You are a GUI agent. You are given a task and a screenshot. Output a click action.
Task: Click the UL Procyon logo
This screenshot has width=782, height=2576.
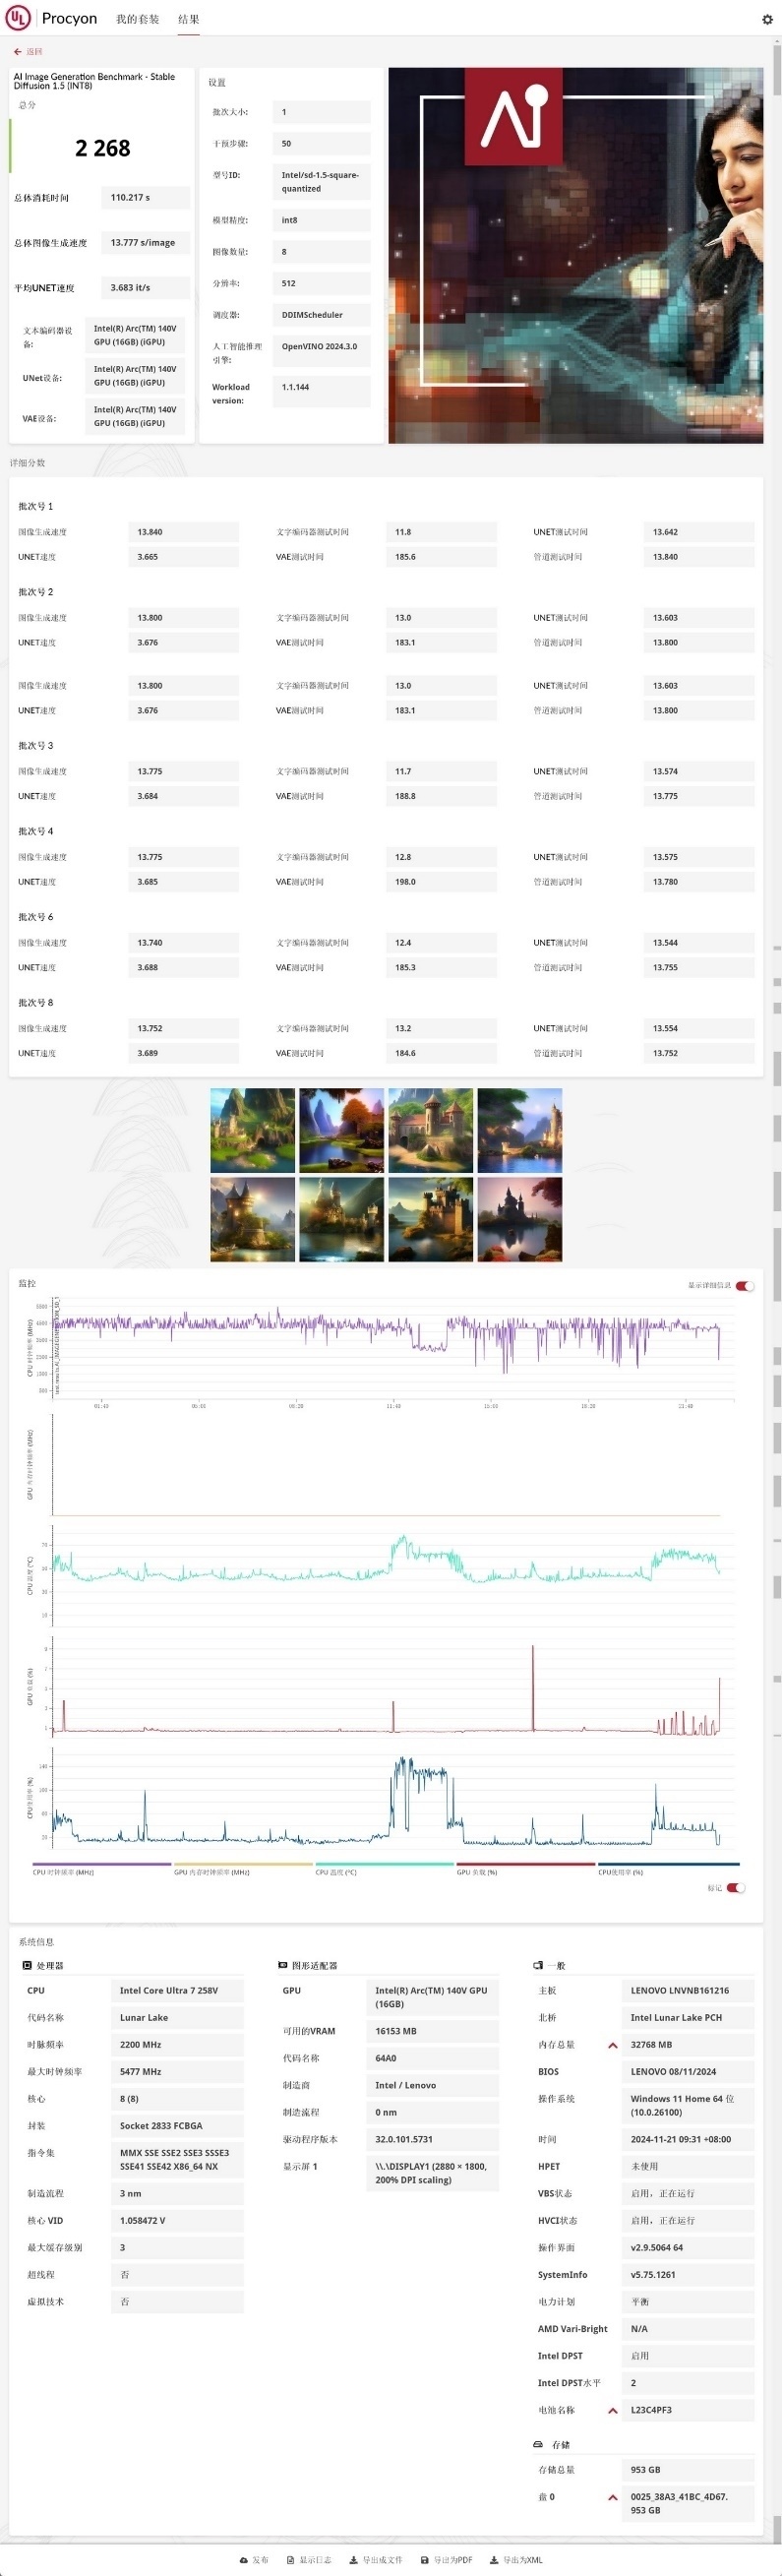[x=18, y=18]
